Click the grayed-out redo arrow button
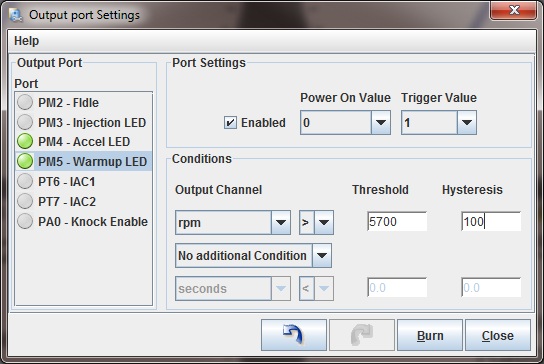 pyautogui.click(x=362, y=335)
